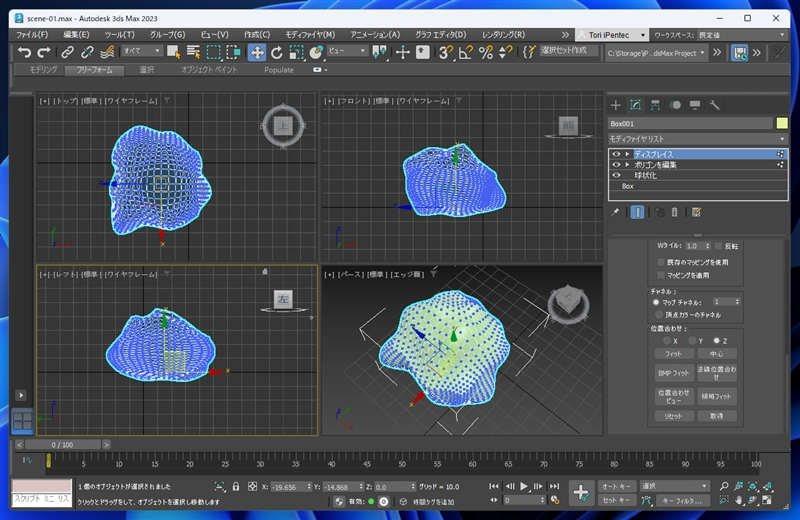Click the リセット button
Image resolution: width=800 pixels, height=520 pixels.
[674, 416]
